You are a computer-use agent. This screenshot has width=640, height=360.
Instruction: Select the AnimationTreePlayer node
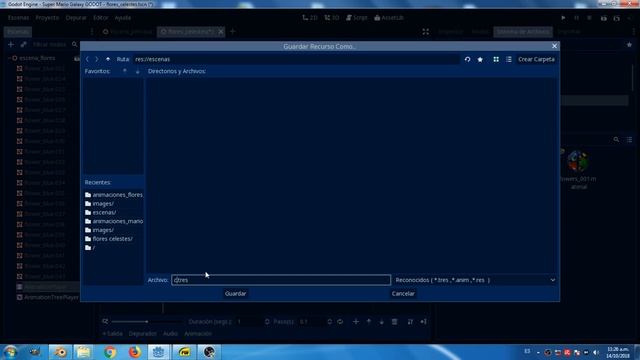(47, 298)
